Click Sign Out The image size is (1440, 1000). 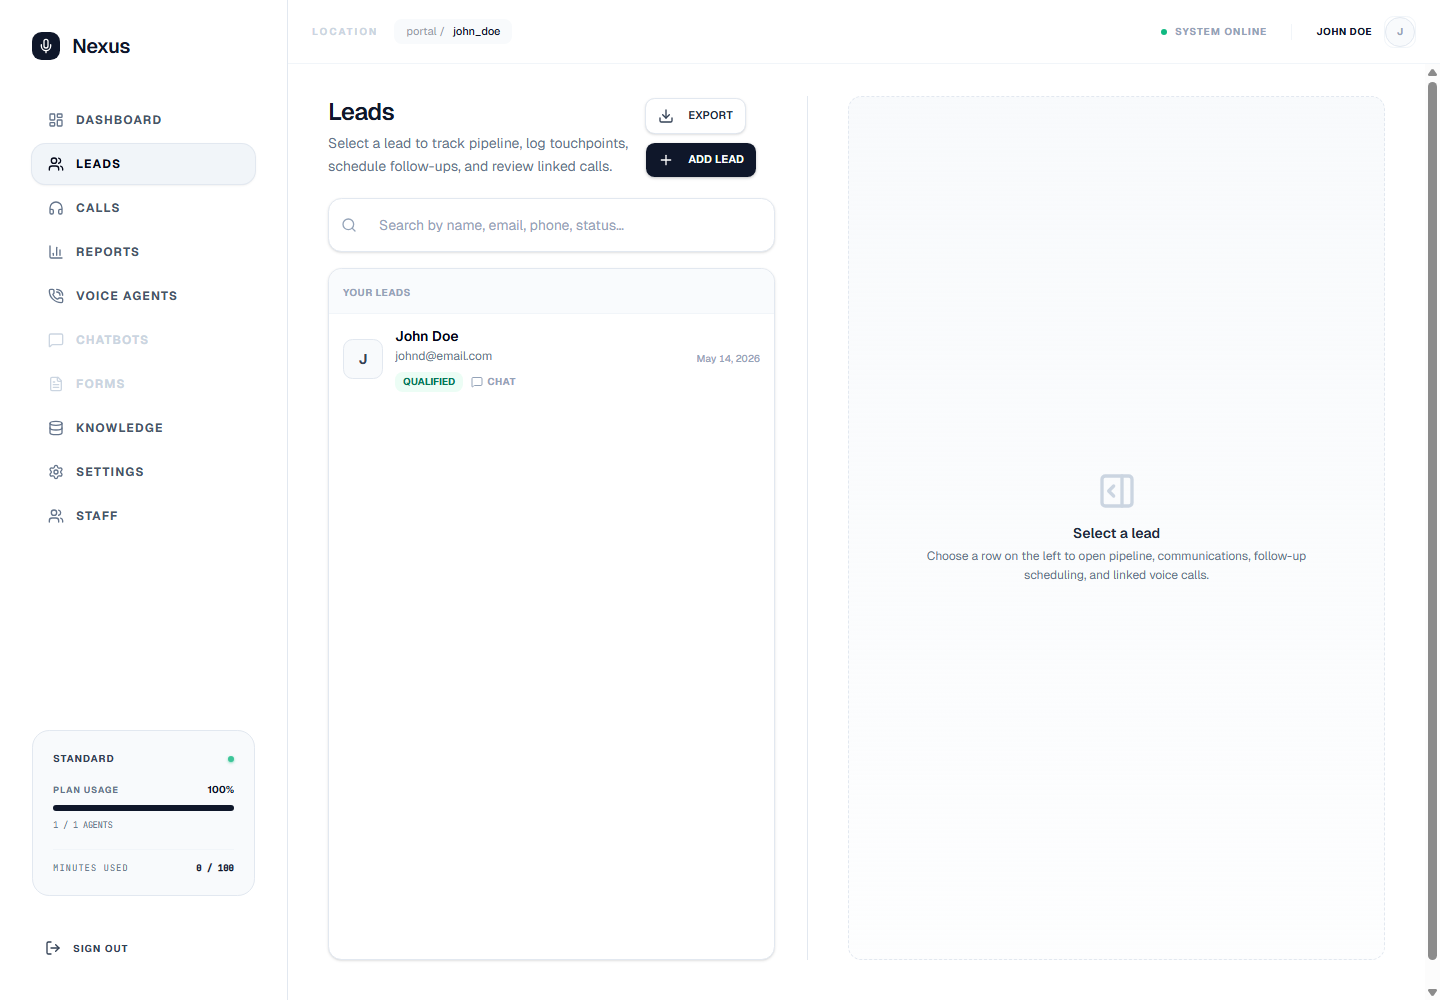pos(87,948)
